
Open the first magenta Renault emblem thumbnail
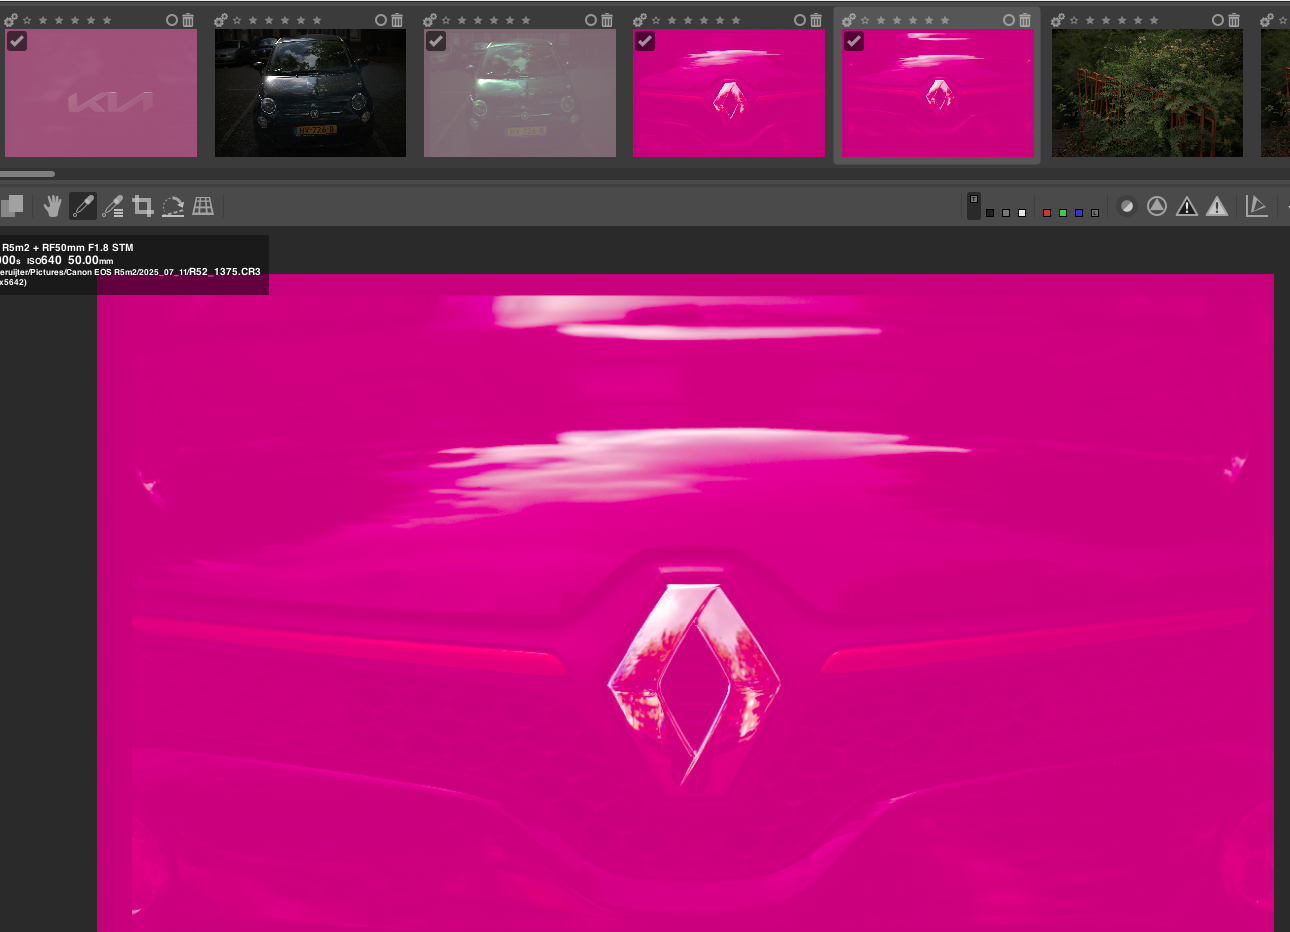pos(729,93)
